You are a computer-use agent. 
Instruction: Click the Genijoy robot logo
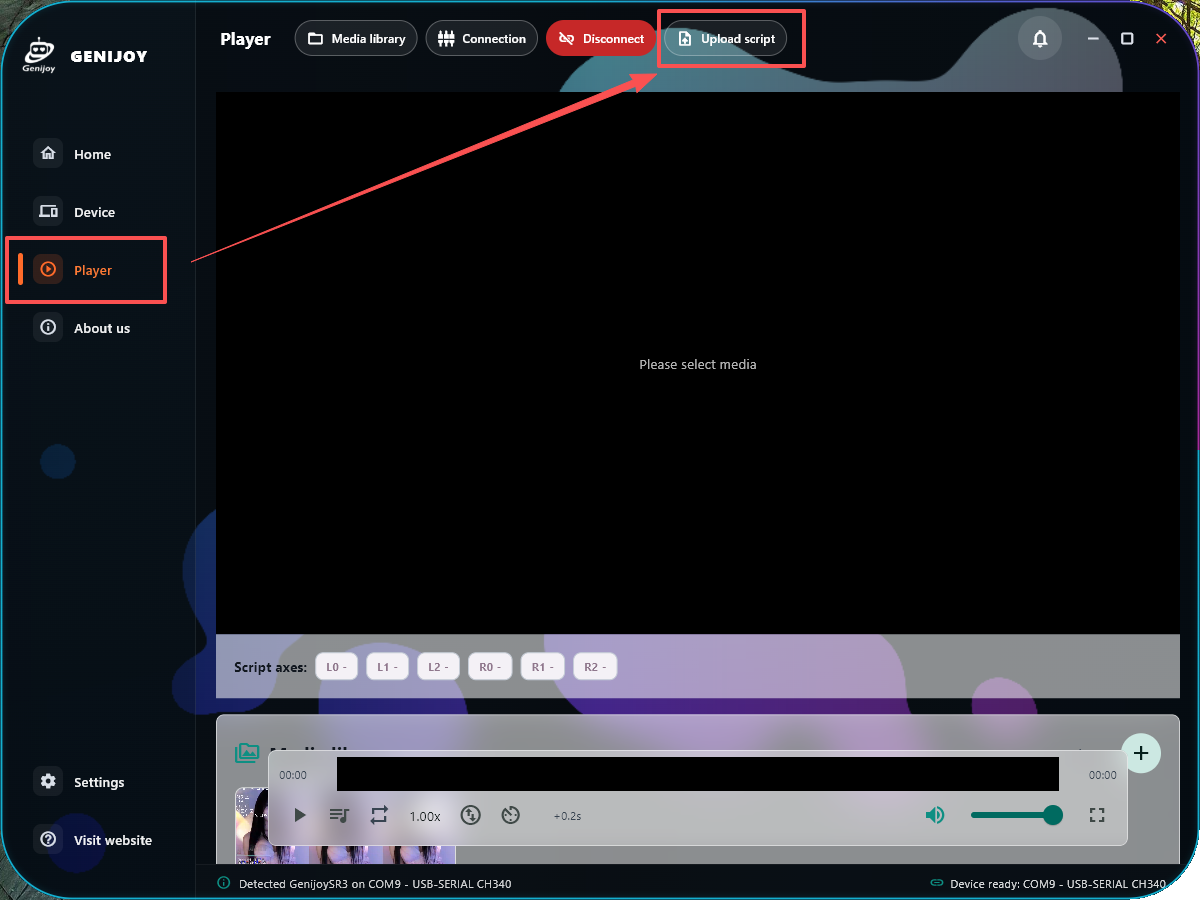(39, 56)
